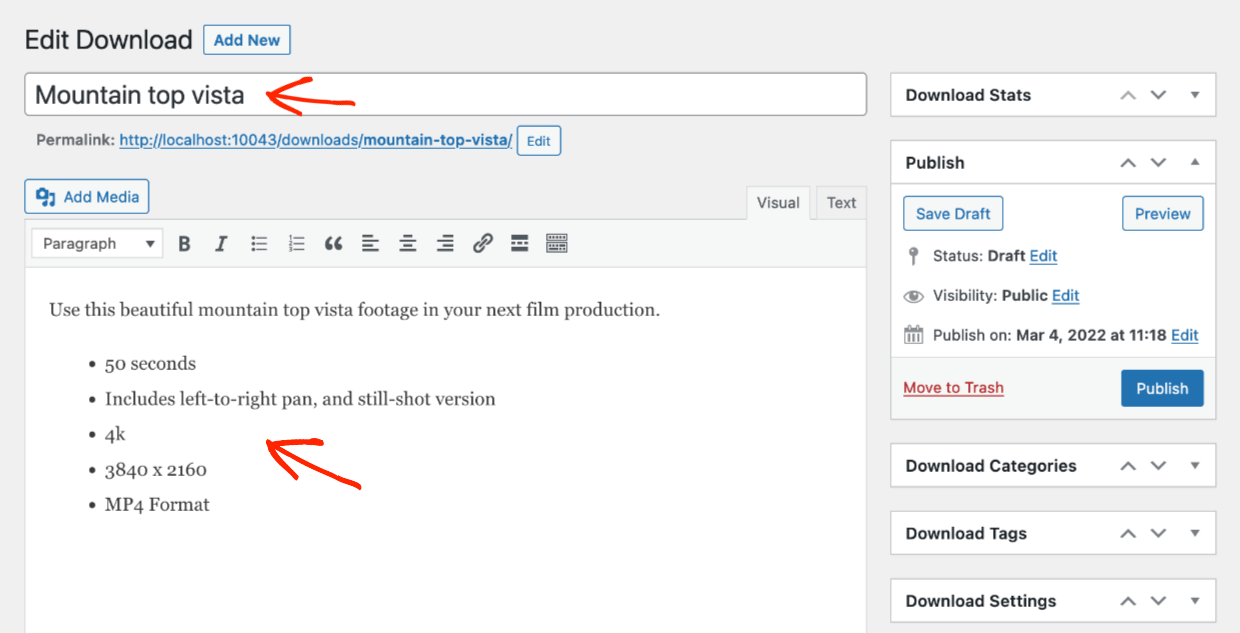Right align the text

click(x=444, y=243)
